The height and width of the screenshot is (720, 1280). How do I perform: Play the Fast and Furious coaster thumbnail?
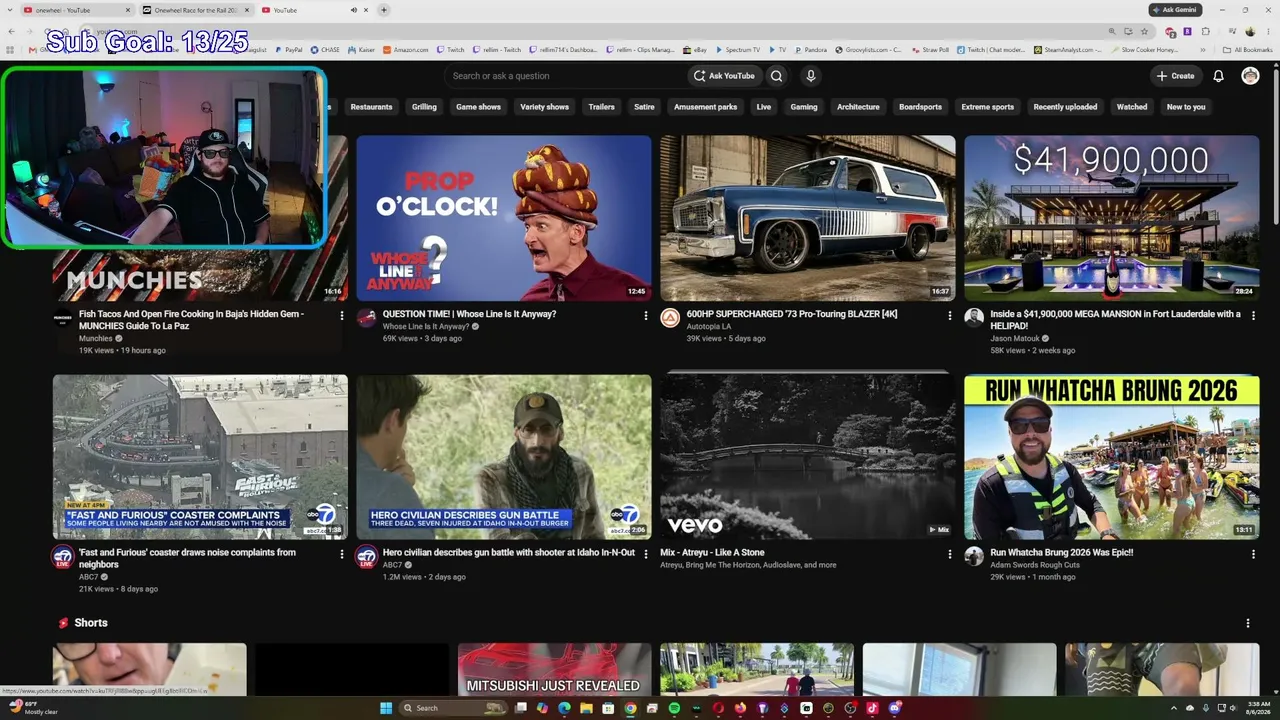tap(200, 457)
